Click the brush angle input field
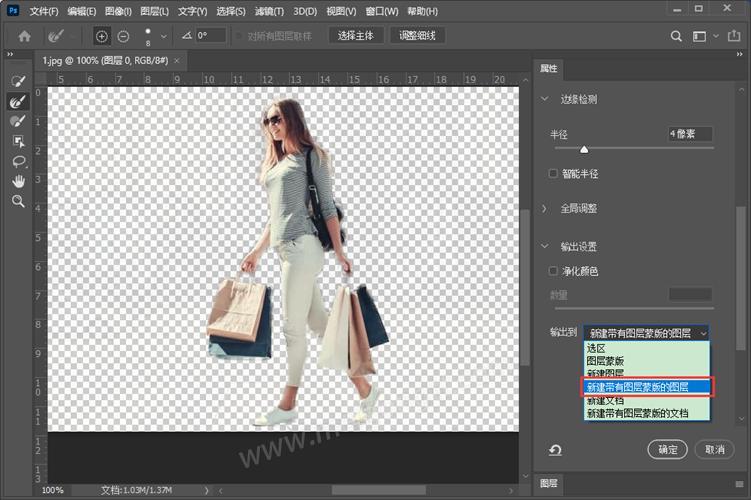This screenshot has width=751, height=500. [210, 35]
